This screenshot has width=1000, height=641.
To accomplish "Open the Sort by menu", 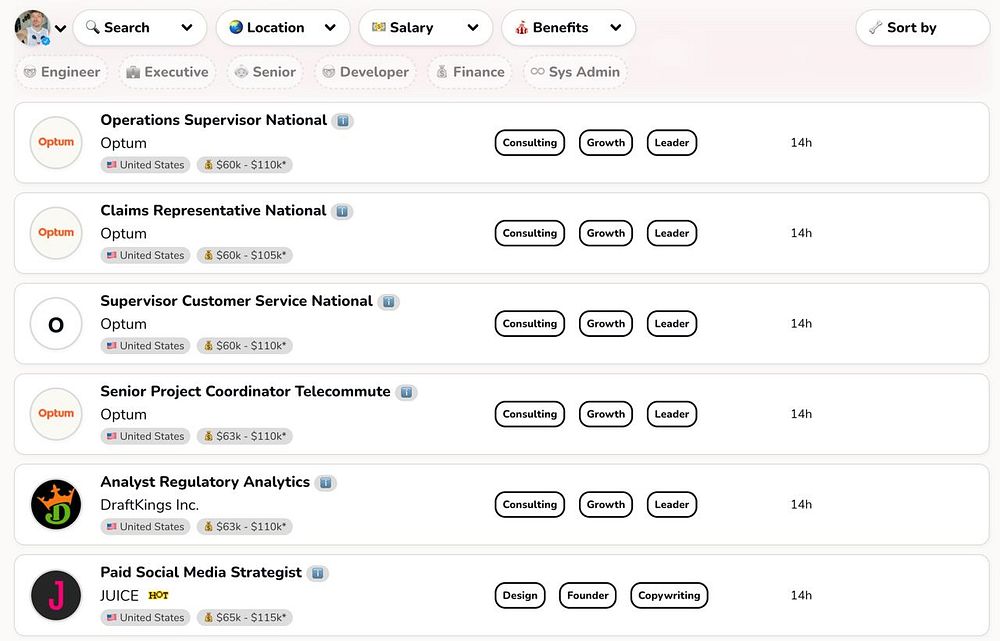I will click(922, 28).
